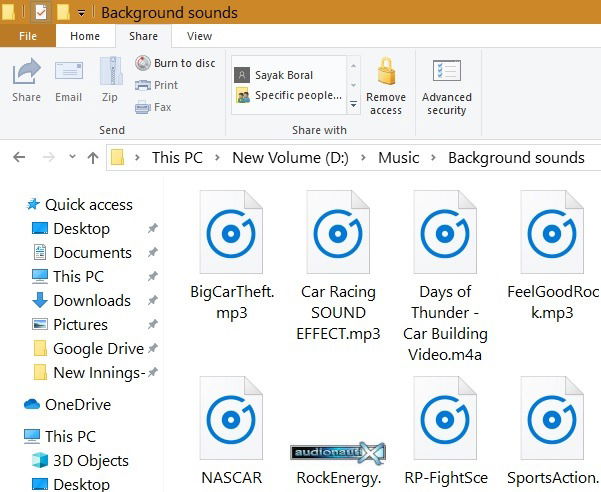This screenshot has width=601, height=492.
Task: Select the NASCAR audio file icon
Action: pyautogui.click(x=232, y=418)
